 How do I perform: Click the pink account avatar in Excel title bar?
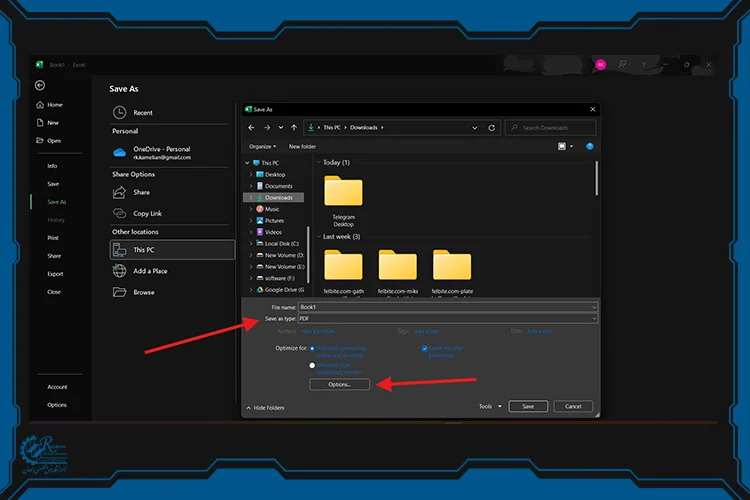pyautogui.click(x=601, y=65)
